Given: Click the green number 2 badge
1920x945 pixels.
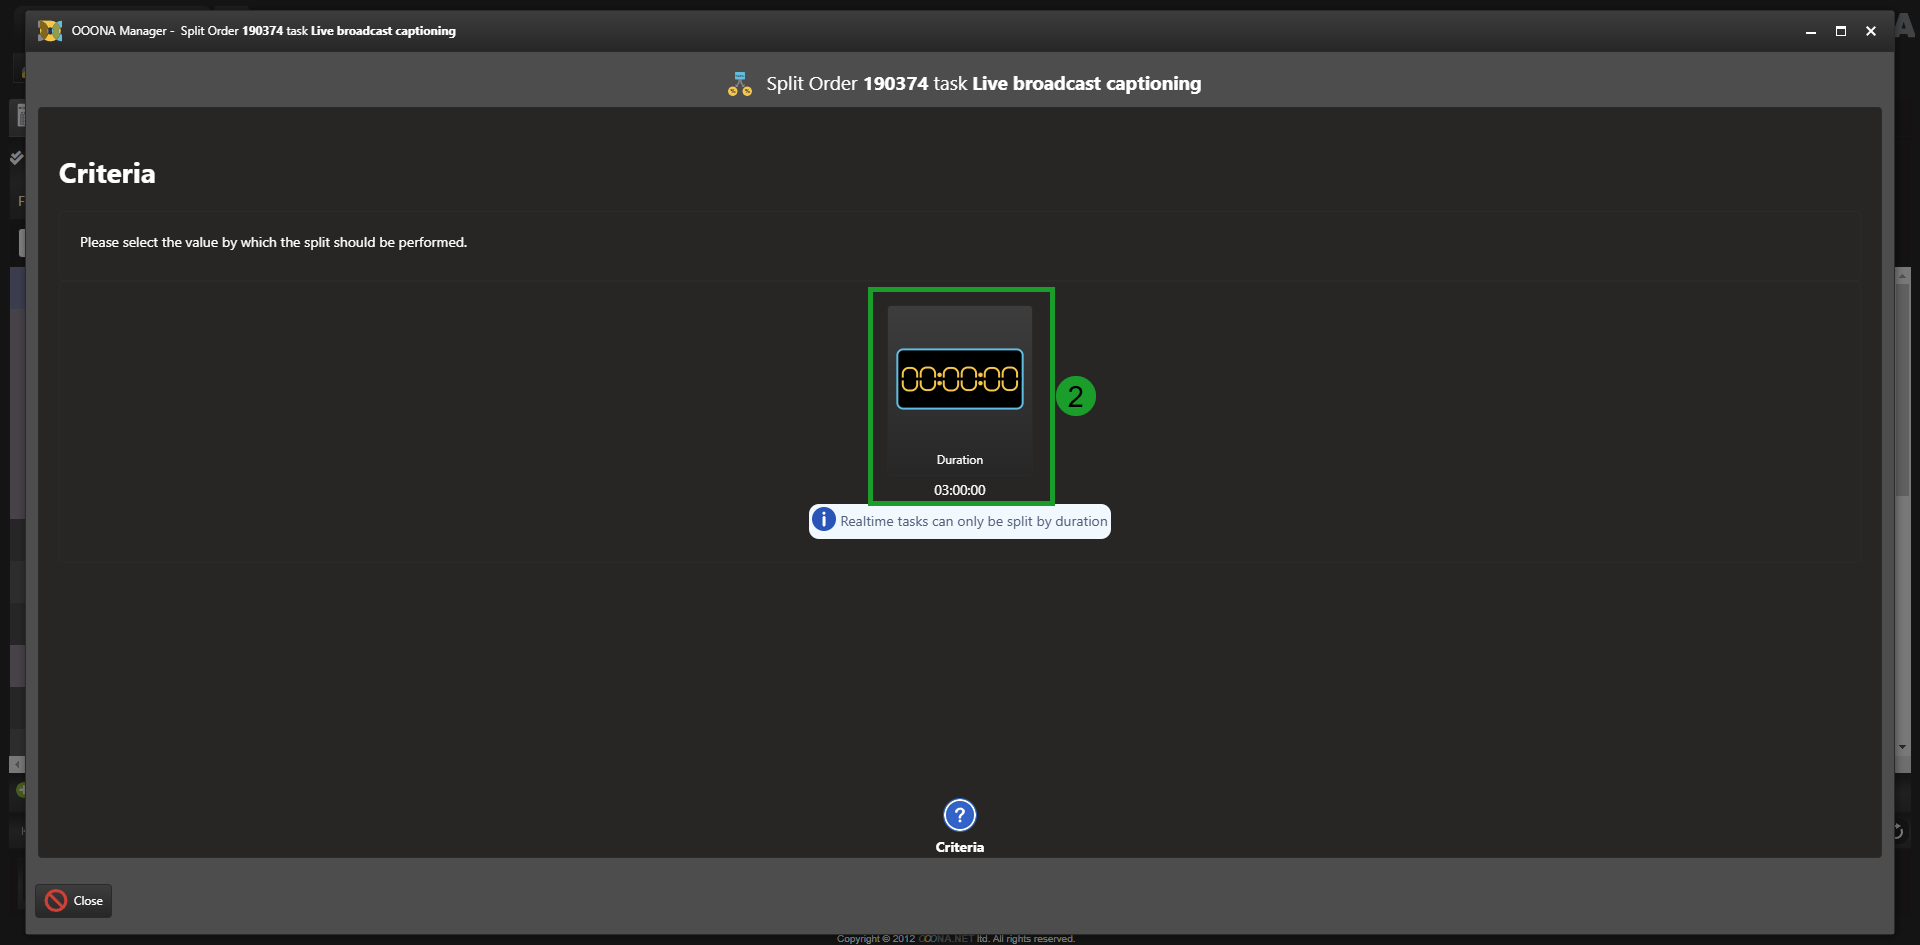Looking at the screenshot, I should tap(1075, 396).
